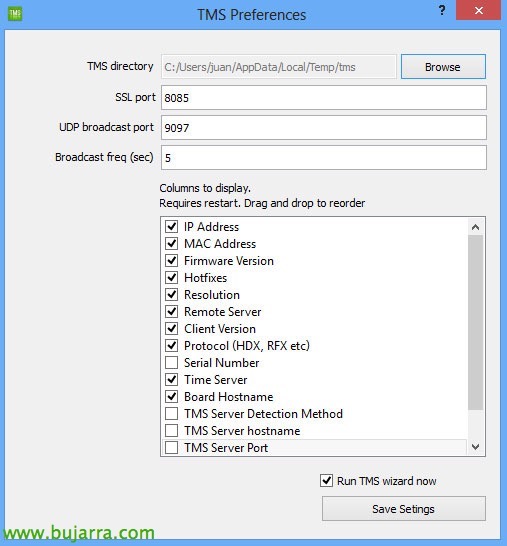
Task: Toggle Run TMS wizard now checkbox
Action: pyautogui.click(x=326, y=481)
